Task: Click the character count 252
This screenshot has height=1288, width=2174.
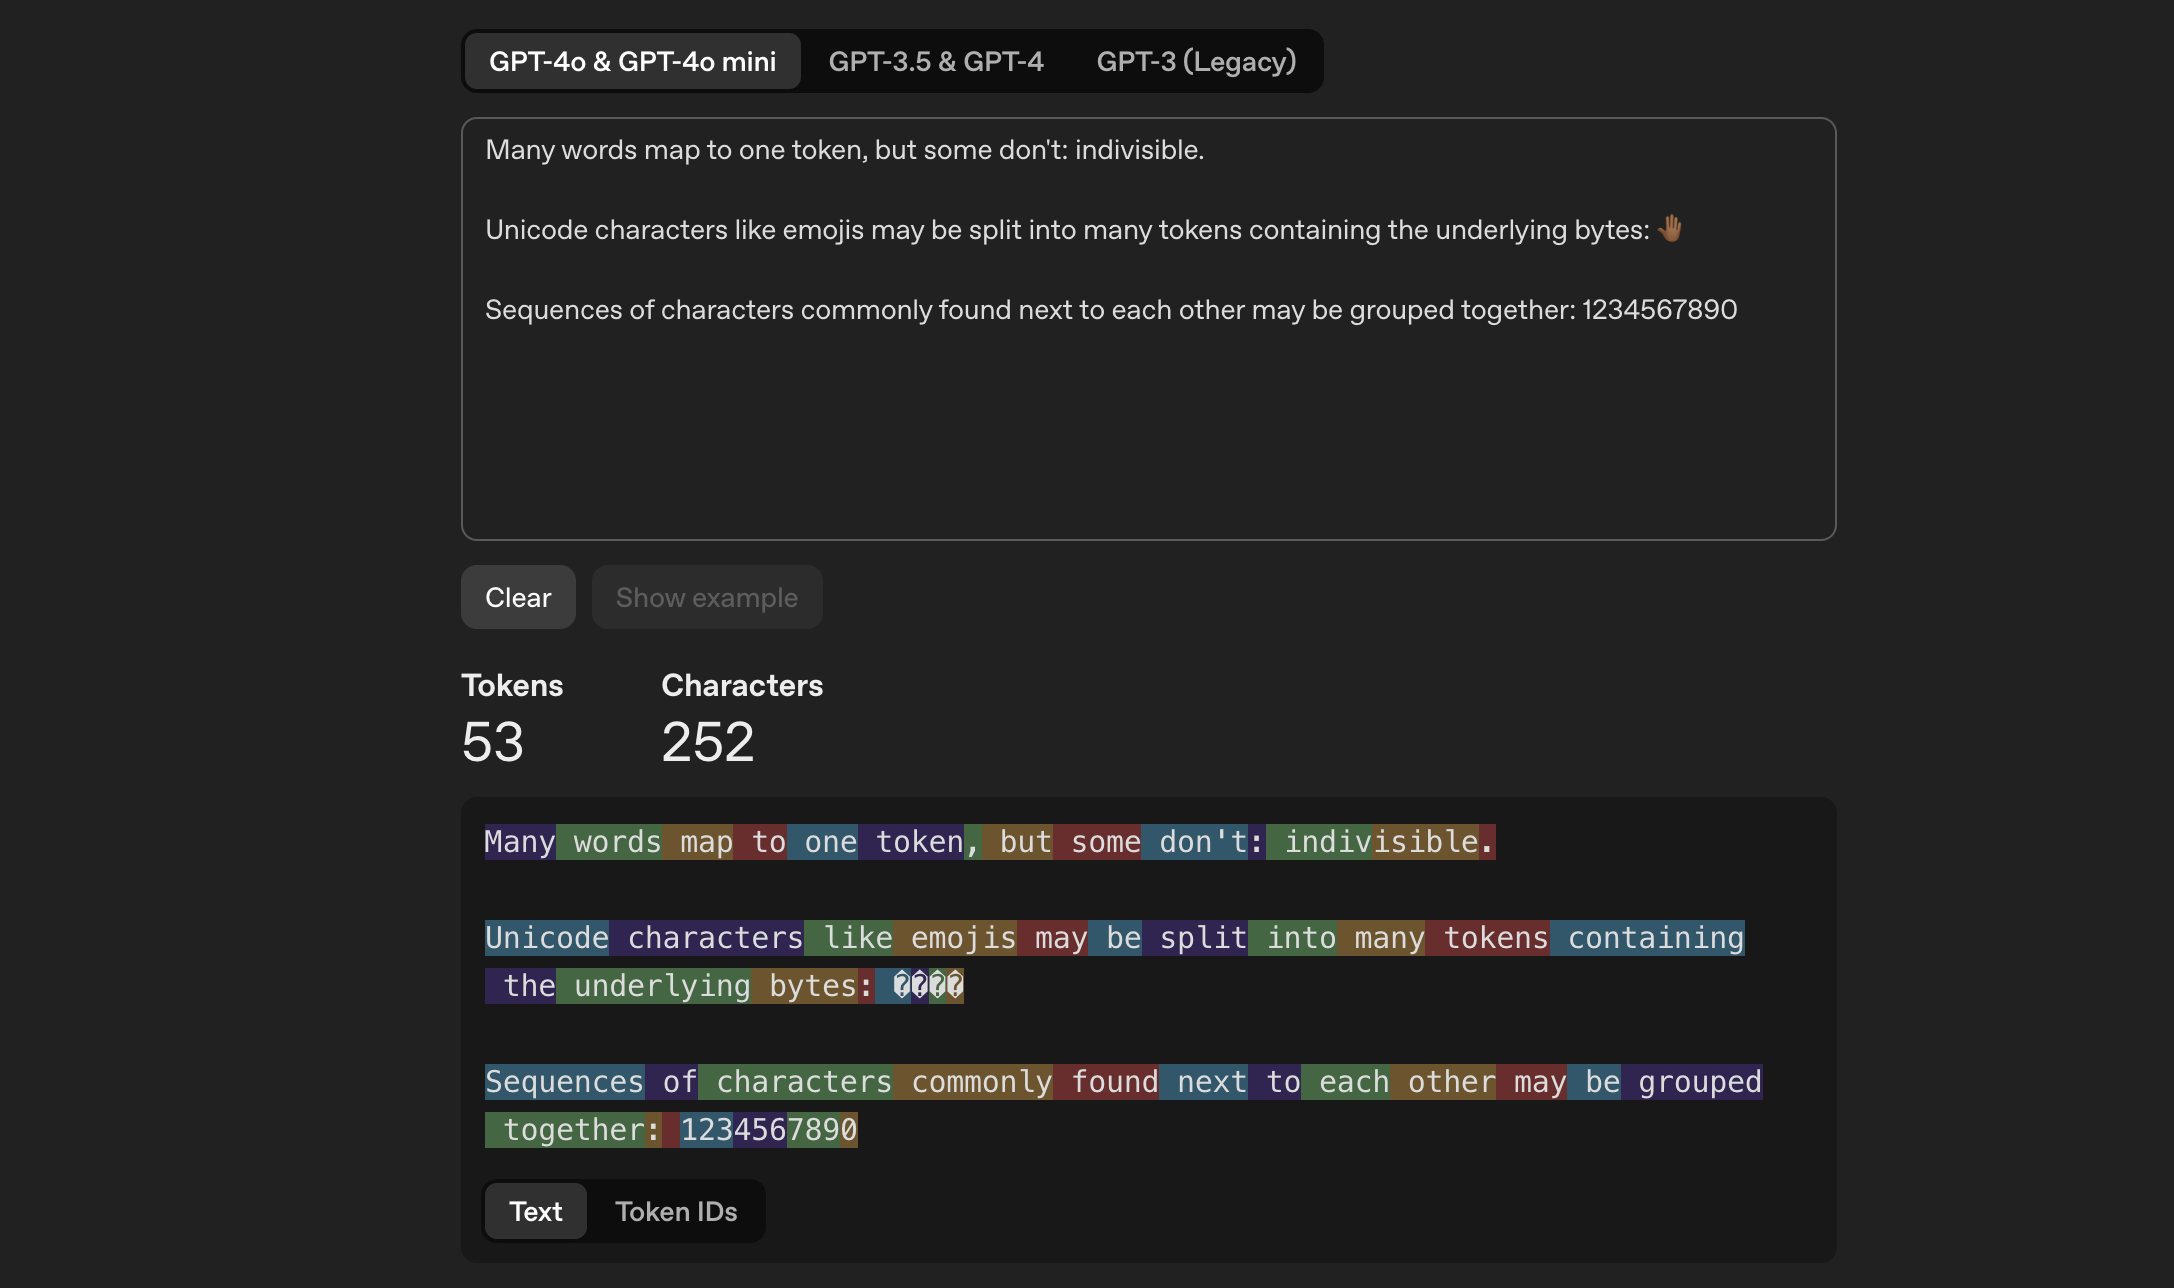Action: click(x=707, y=742)
